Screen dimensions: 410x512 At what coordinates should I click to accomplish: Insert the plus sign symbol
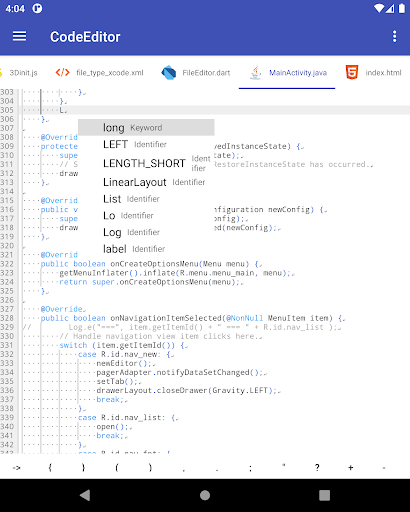click(350, 468)
